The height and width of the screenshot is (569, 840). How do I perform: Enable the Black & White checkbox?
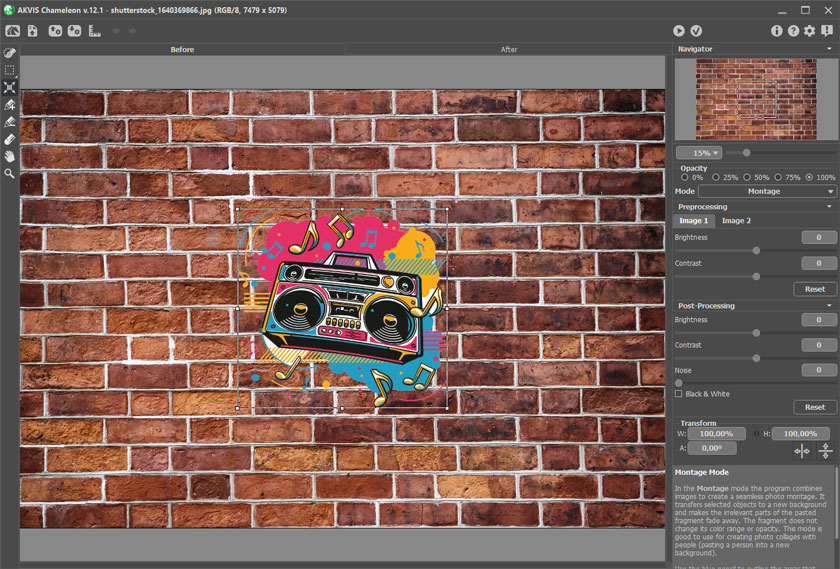(x=679, y=394)
